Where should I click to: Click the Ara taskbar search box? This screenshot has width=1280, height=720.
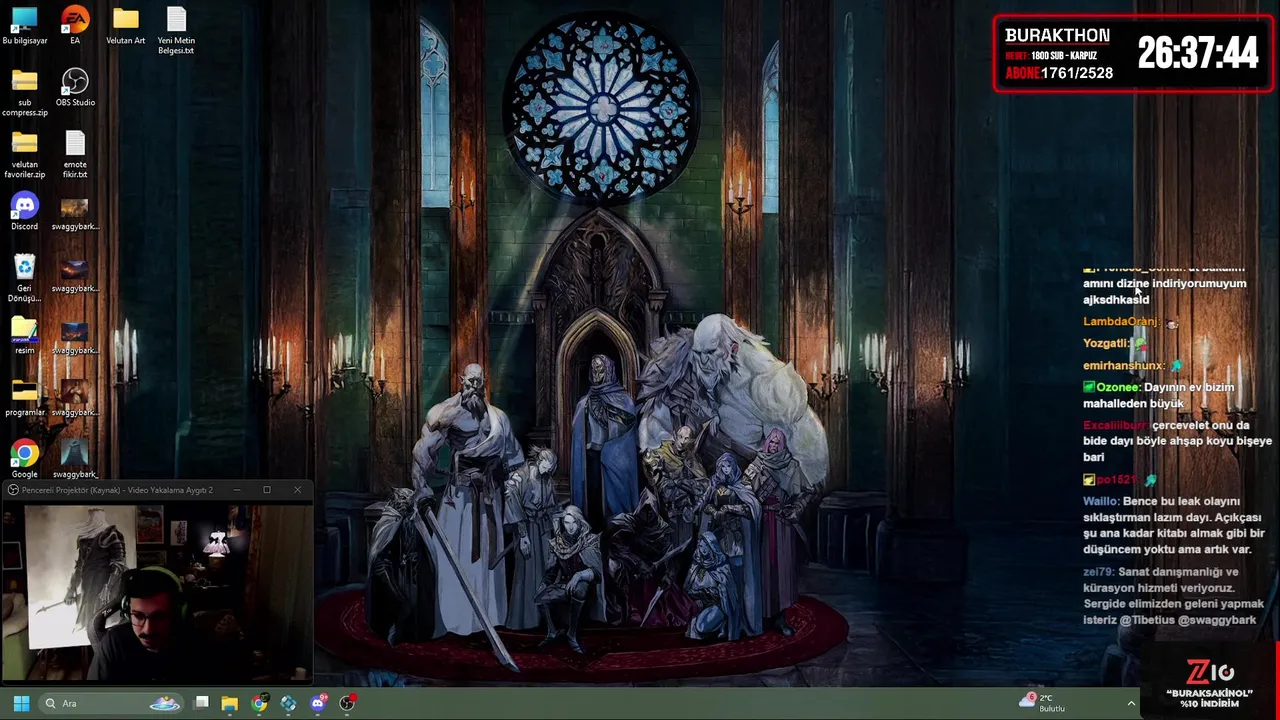111,703
